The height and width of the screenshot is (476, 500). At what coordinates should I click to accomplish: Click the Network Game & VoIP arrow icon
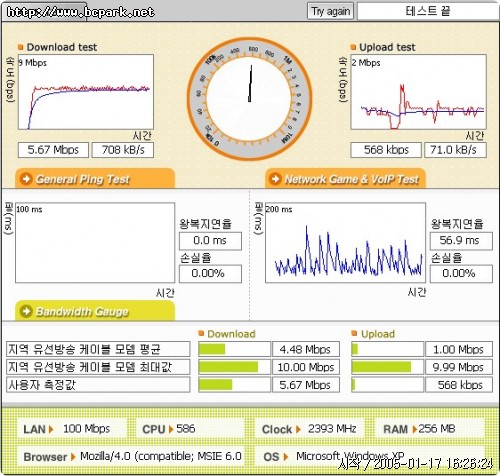tap(275, 179)
